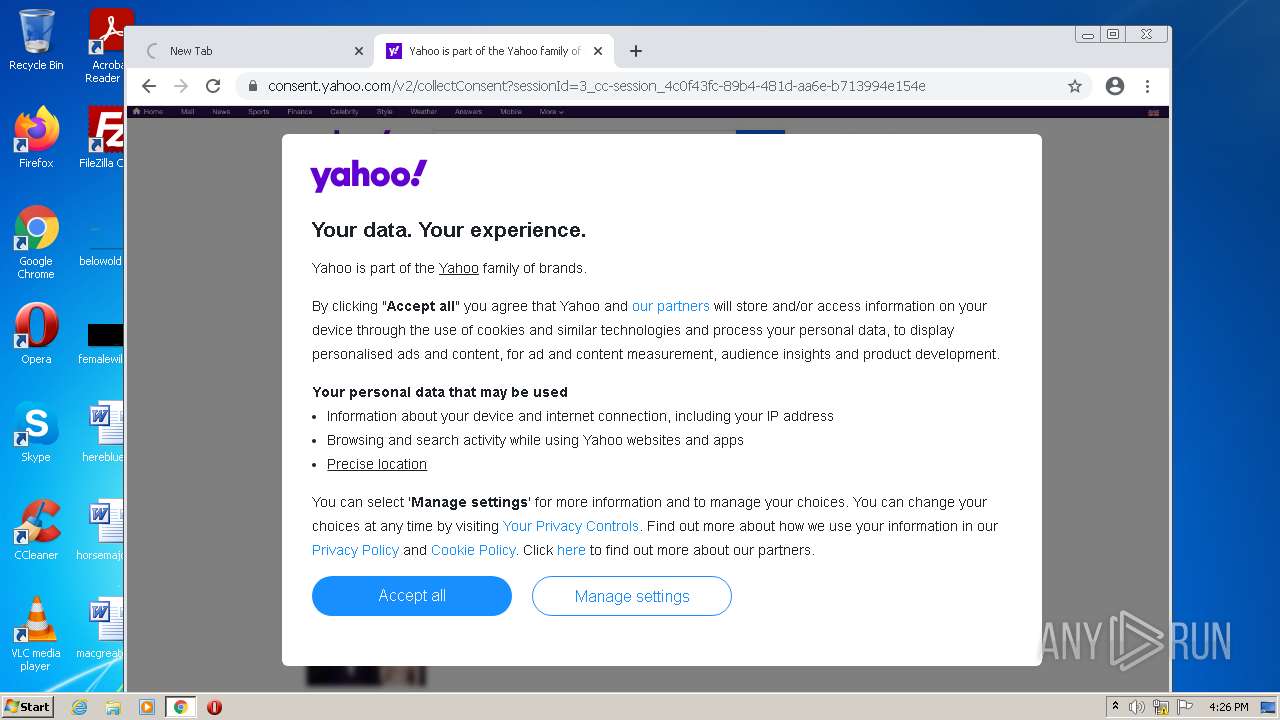Open the Firefox desktop shortcut
Screen dimensions: 1280x720
tap(36, 138)
